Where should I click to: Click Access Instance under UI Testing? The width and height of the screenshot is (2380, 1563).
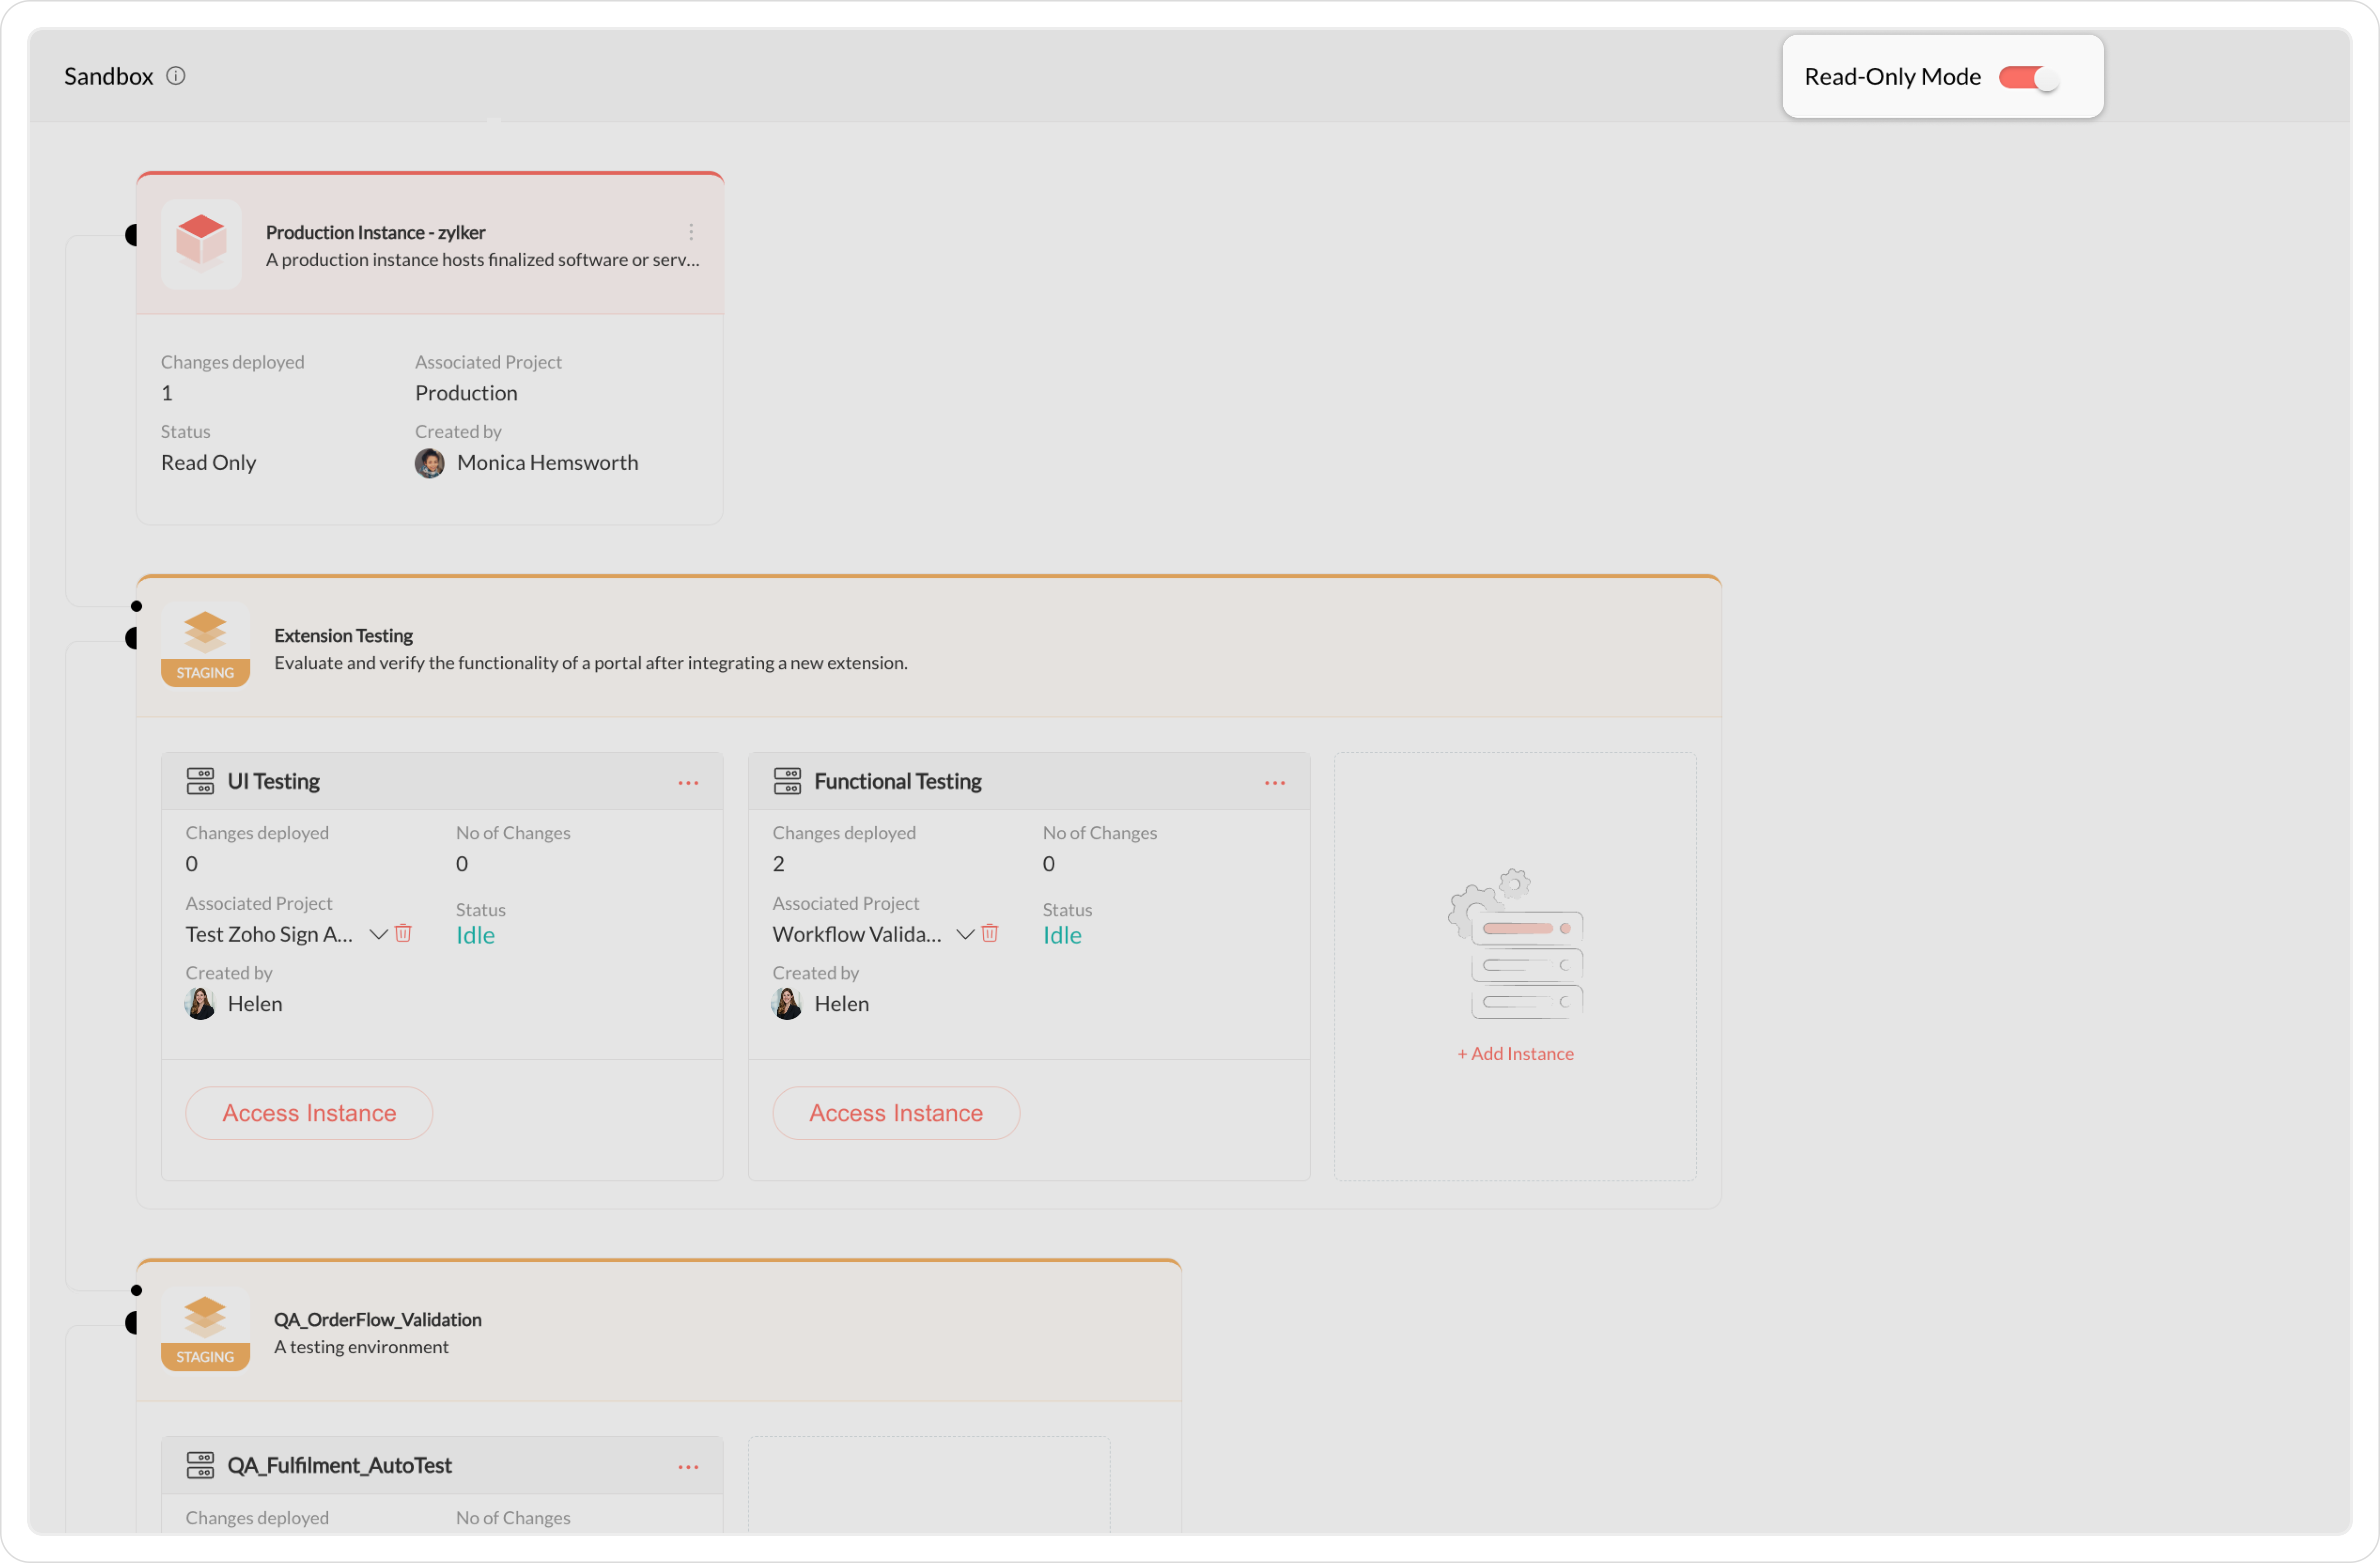309,1113
